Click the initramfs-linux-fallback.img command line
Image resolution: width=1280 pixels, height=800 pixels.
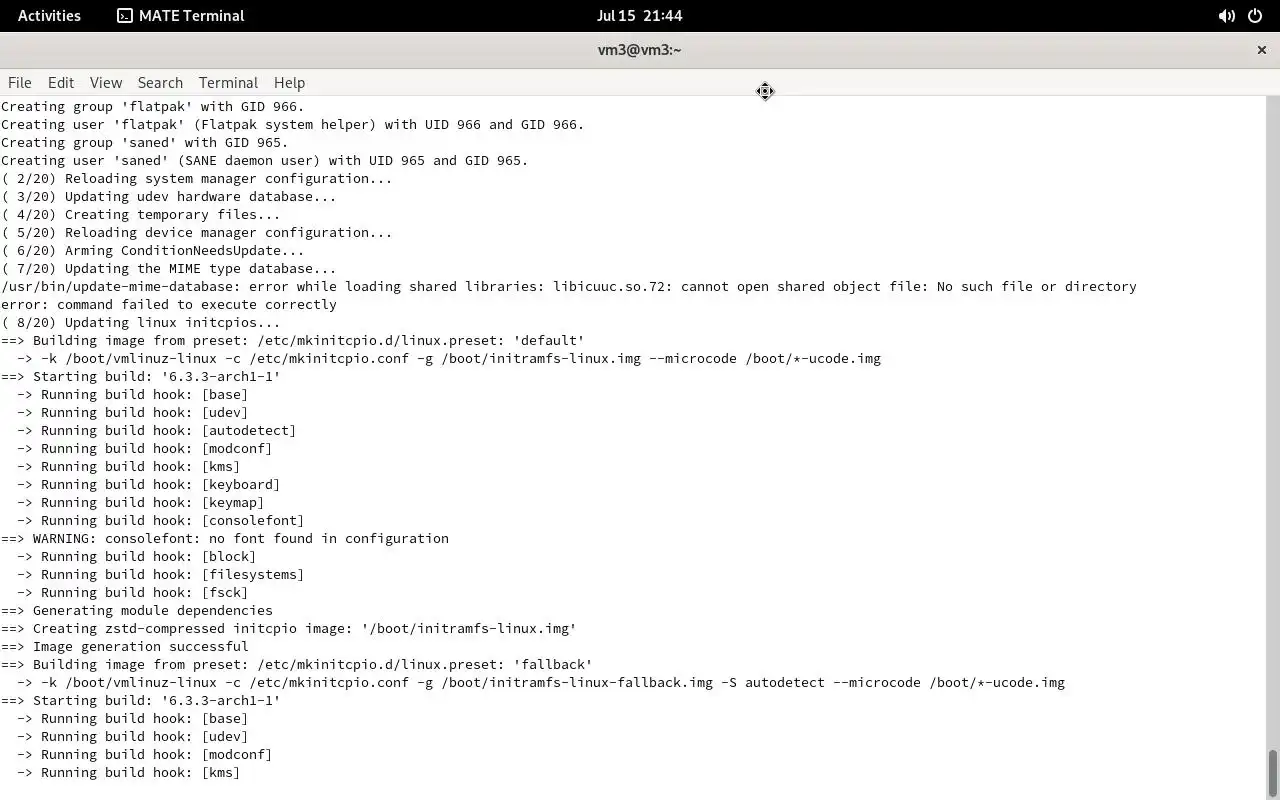(541, 682)
